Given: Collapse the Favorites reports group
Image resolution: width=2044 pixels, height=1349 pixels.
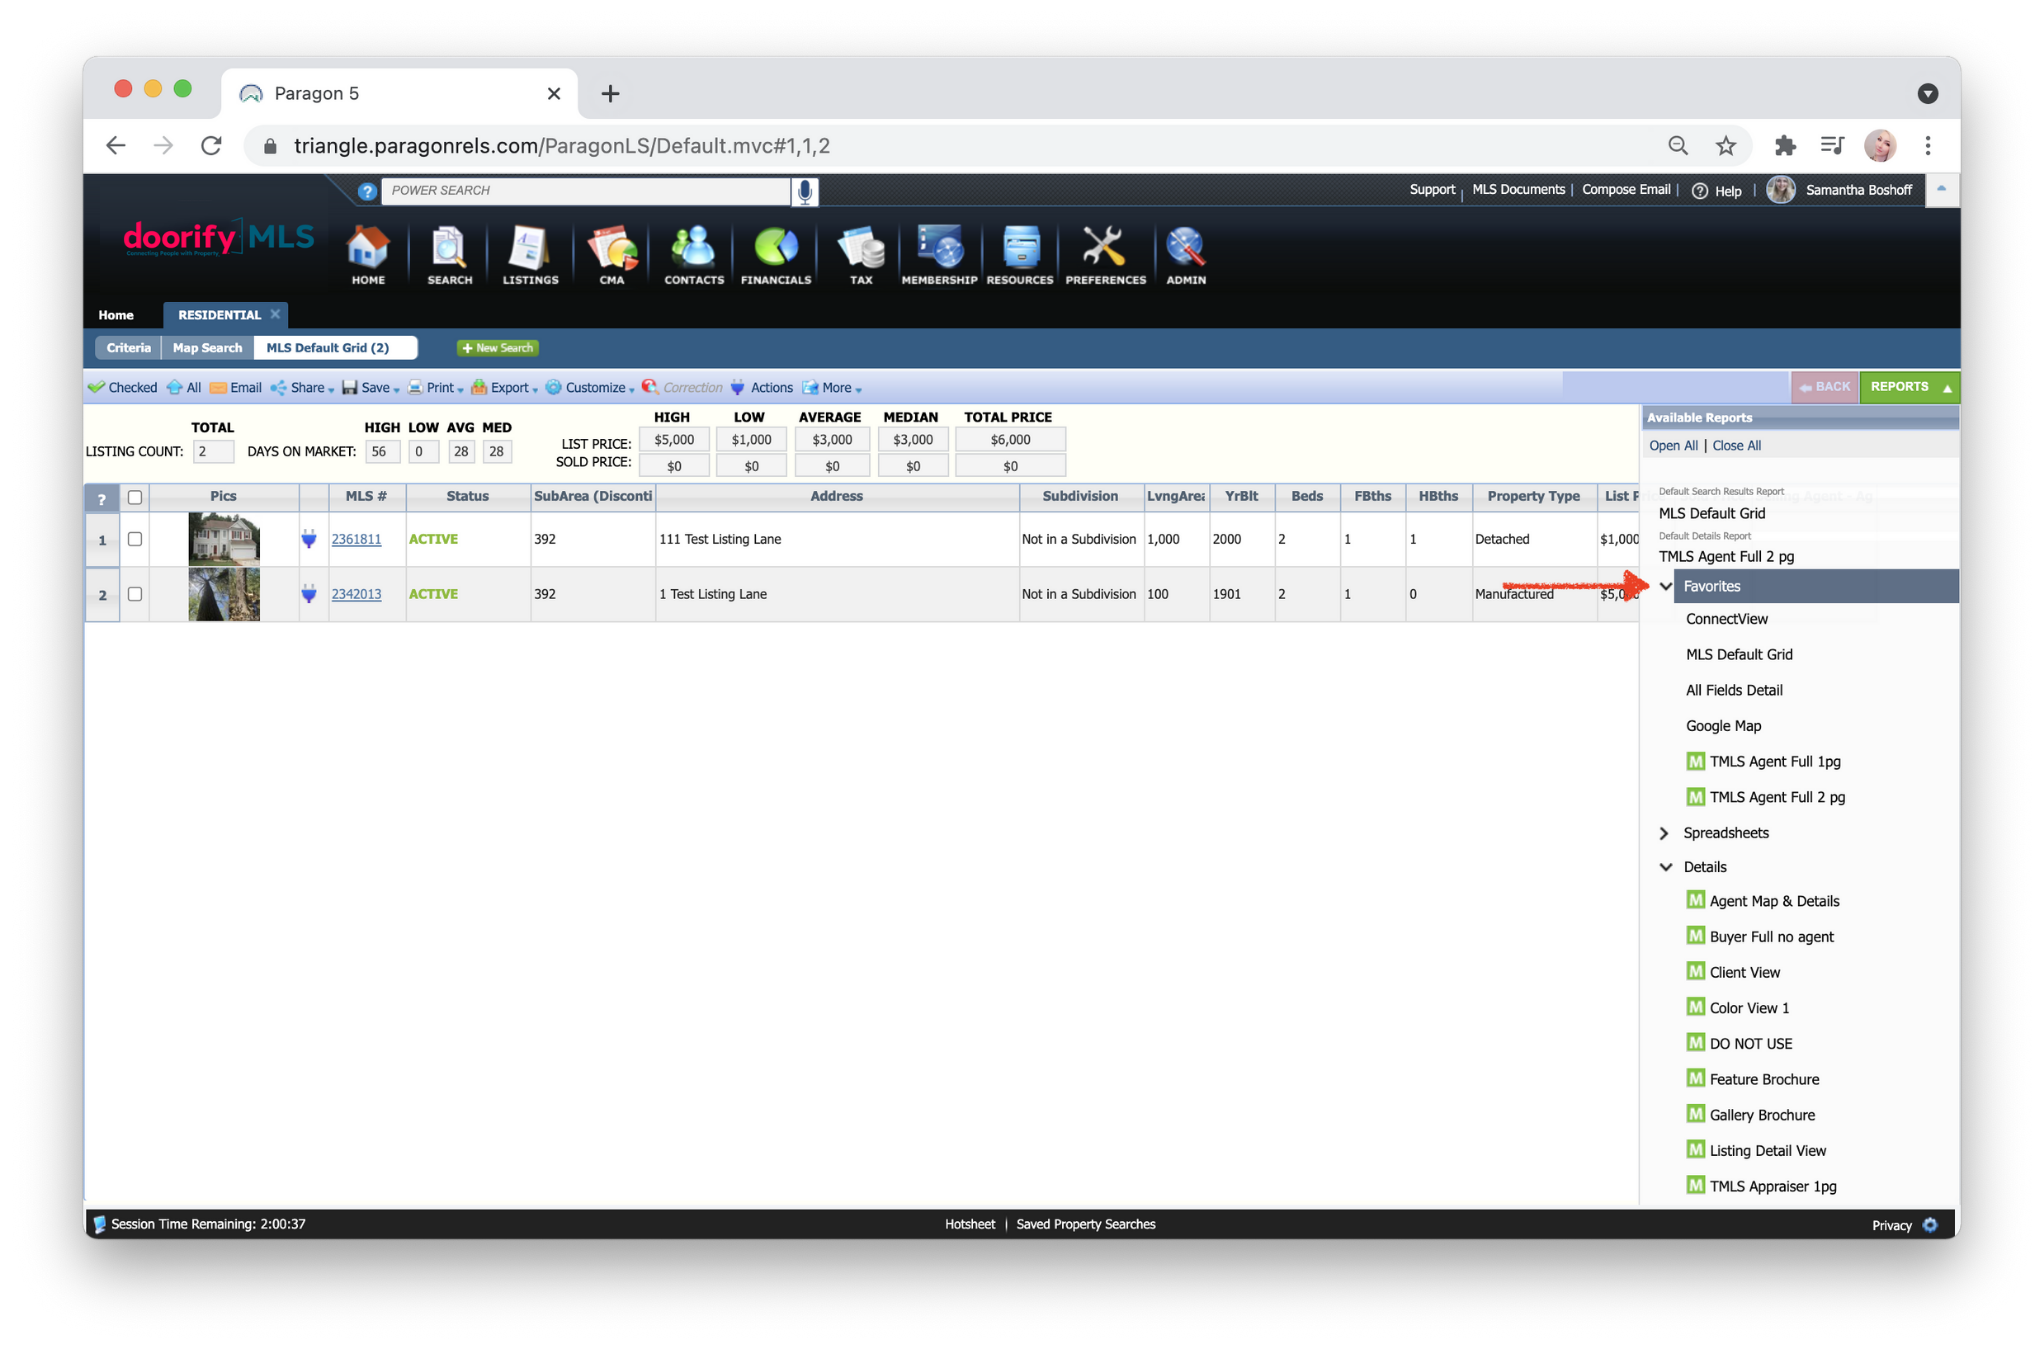Looking at the screenshot, I should [x=1666, y=586].
